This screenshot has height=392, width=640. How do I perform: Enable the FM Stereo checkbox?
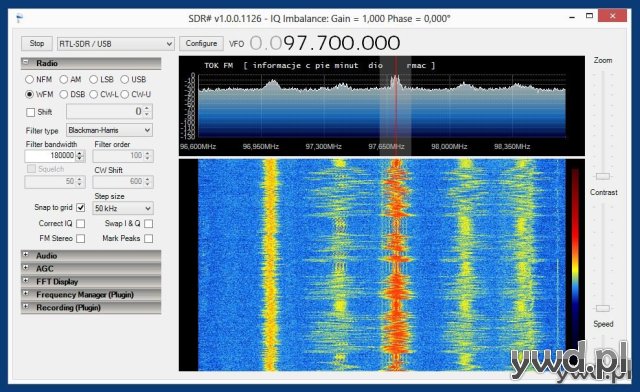pyautogui.click(x=81, y=238)
